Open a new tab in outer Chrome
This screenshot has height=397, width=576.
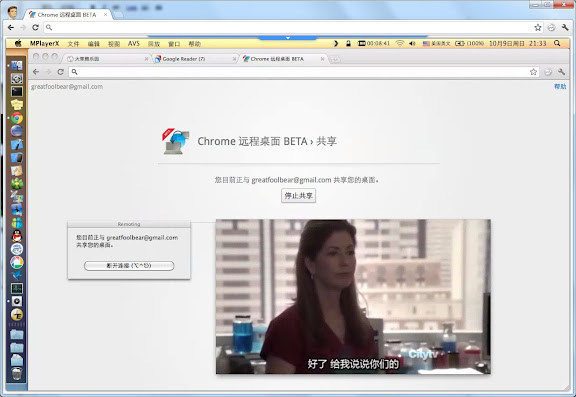[118, 15]
